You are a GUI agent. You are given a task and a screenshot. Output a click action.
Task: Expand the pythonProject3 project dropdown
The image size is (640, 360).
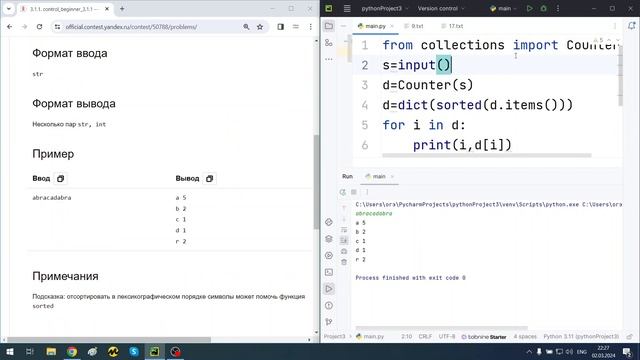coord(384,8)
